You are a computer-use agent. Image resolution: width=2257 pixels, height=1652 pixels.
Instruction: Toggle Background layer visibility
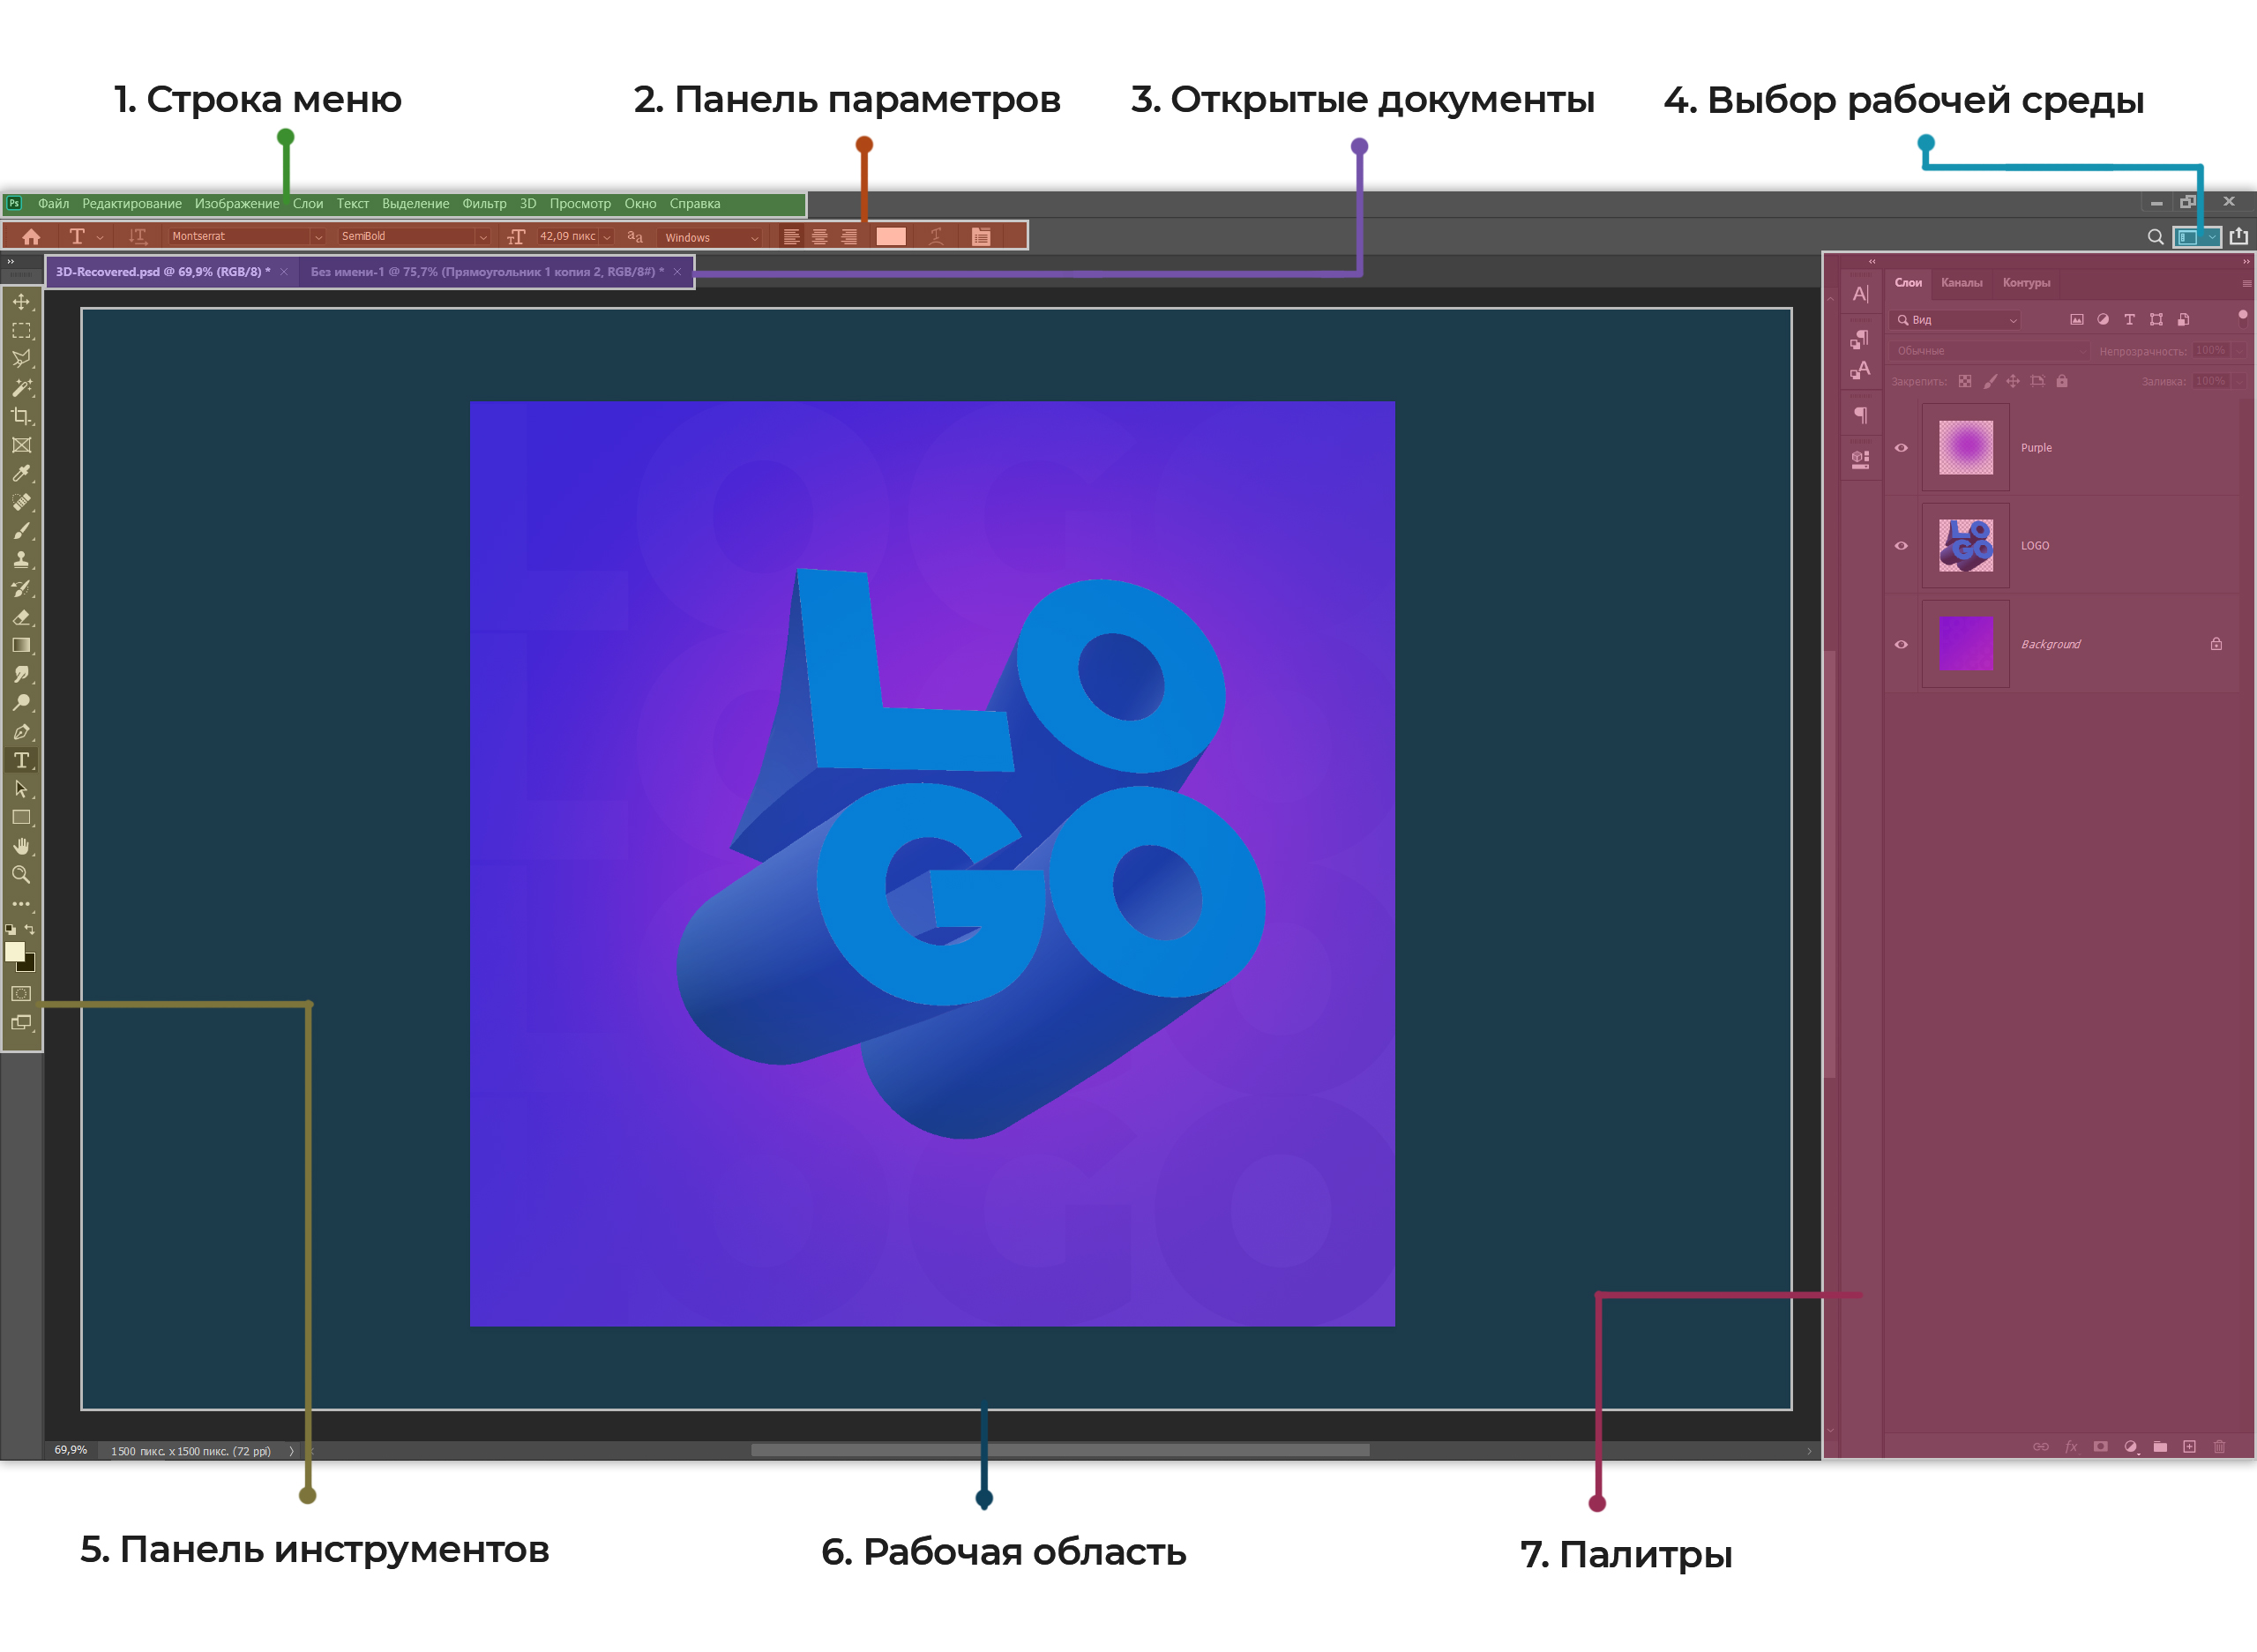coord(1901,644)
